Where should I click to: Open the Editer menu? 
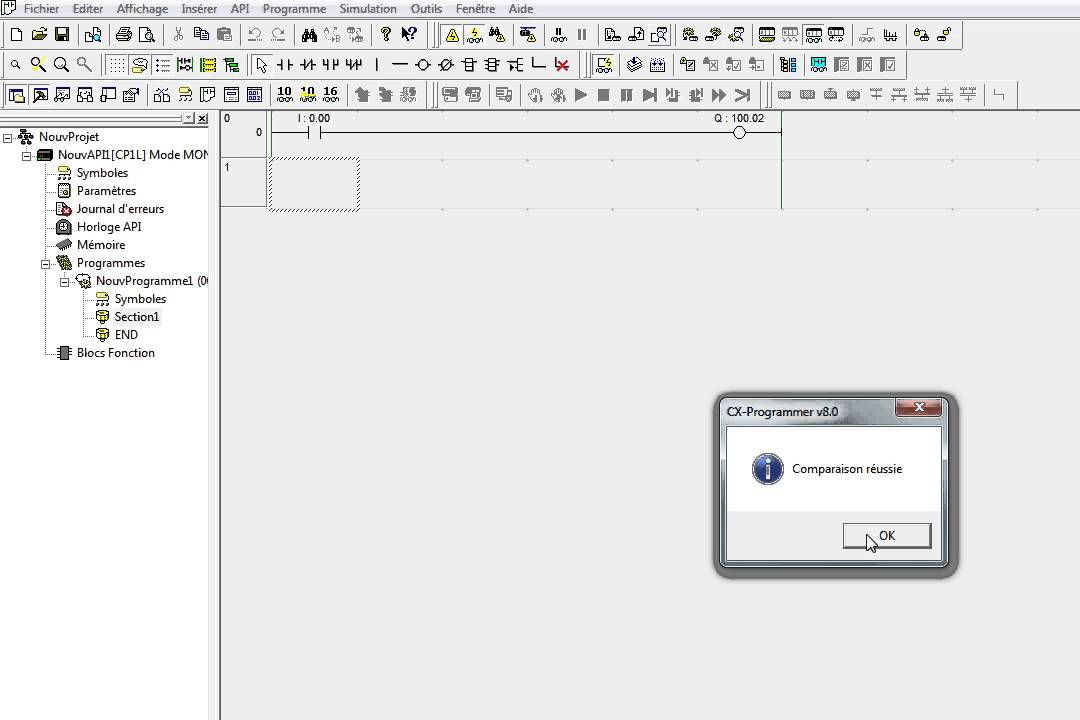(87, 9)
